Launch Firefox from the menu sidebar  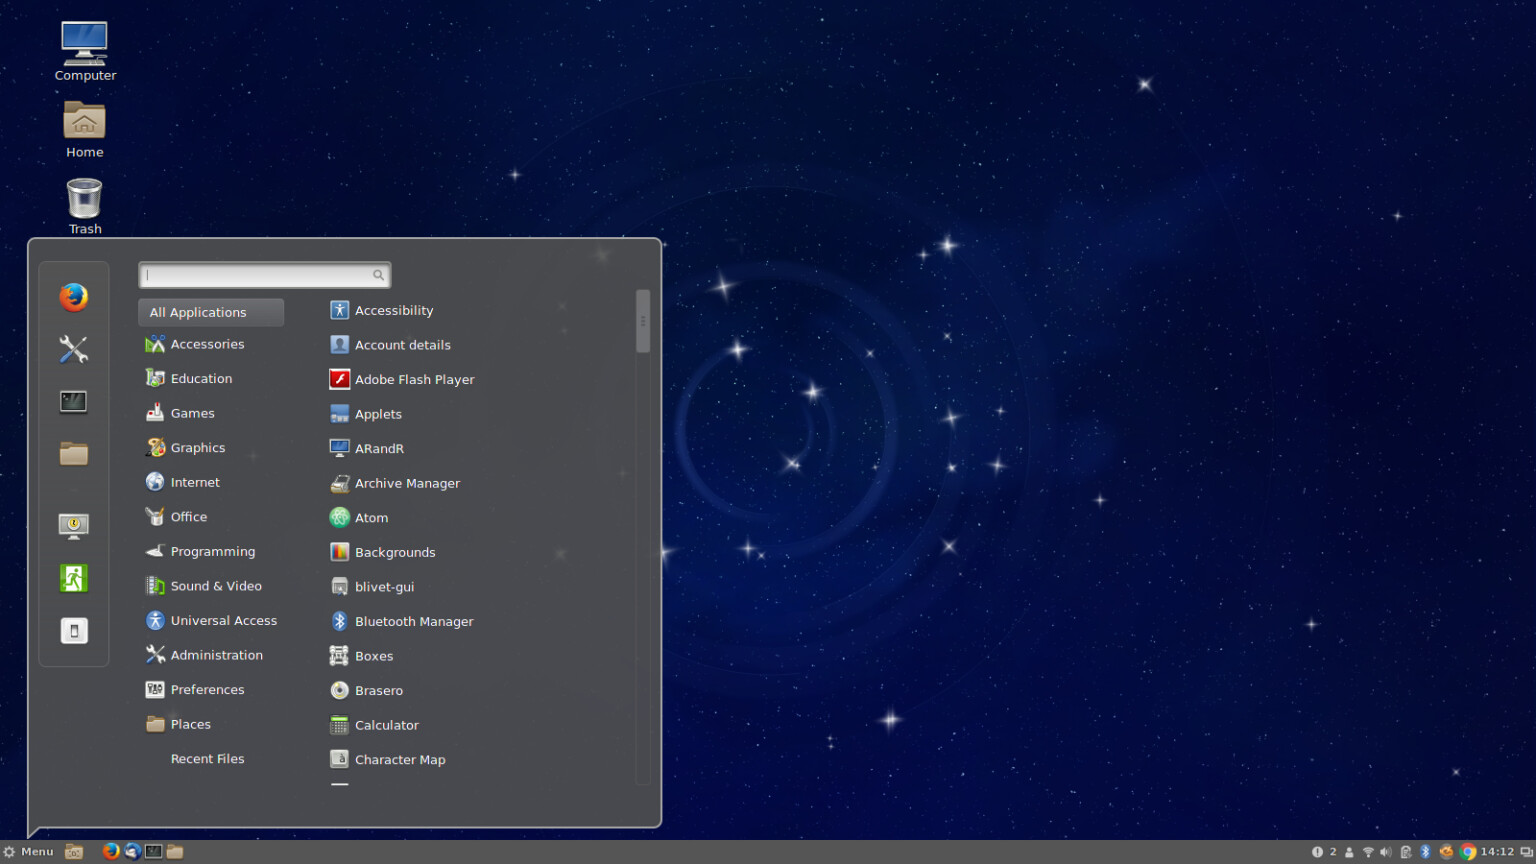(x=74, y=297)
